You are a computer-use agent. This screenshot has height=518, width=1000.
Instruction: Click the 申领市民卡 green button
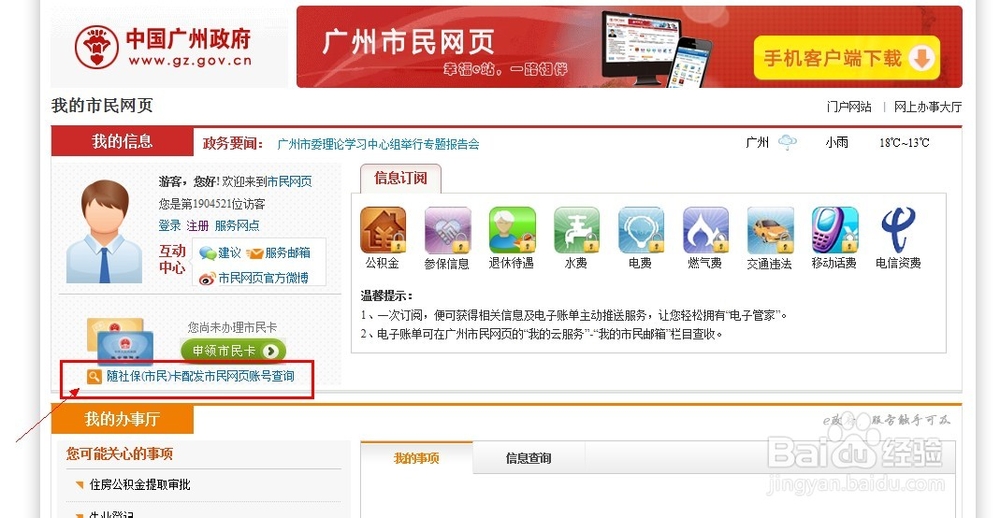233,351
